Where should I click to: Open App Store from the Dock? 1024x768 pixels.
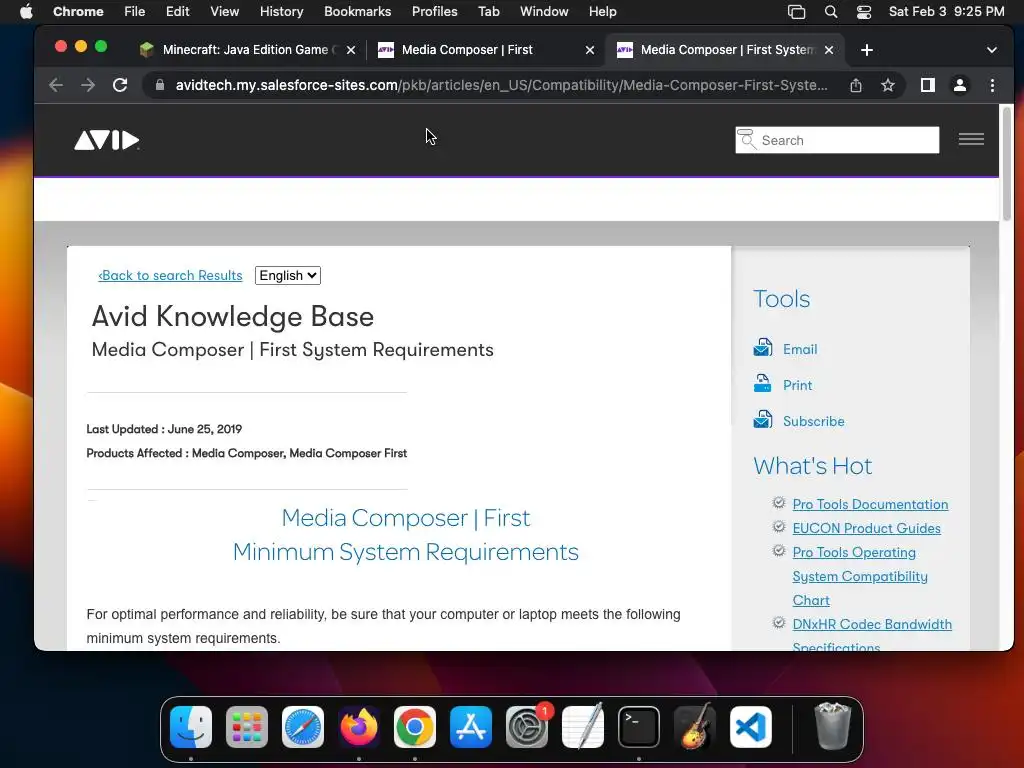click(471, 726)
